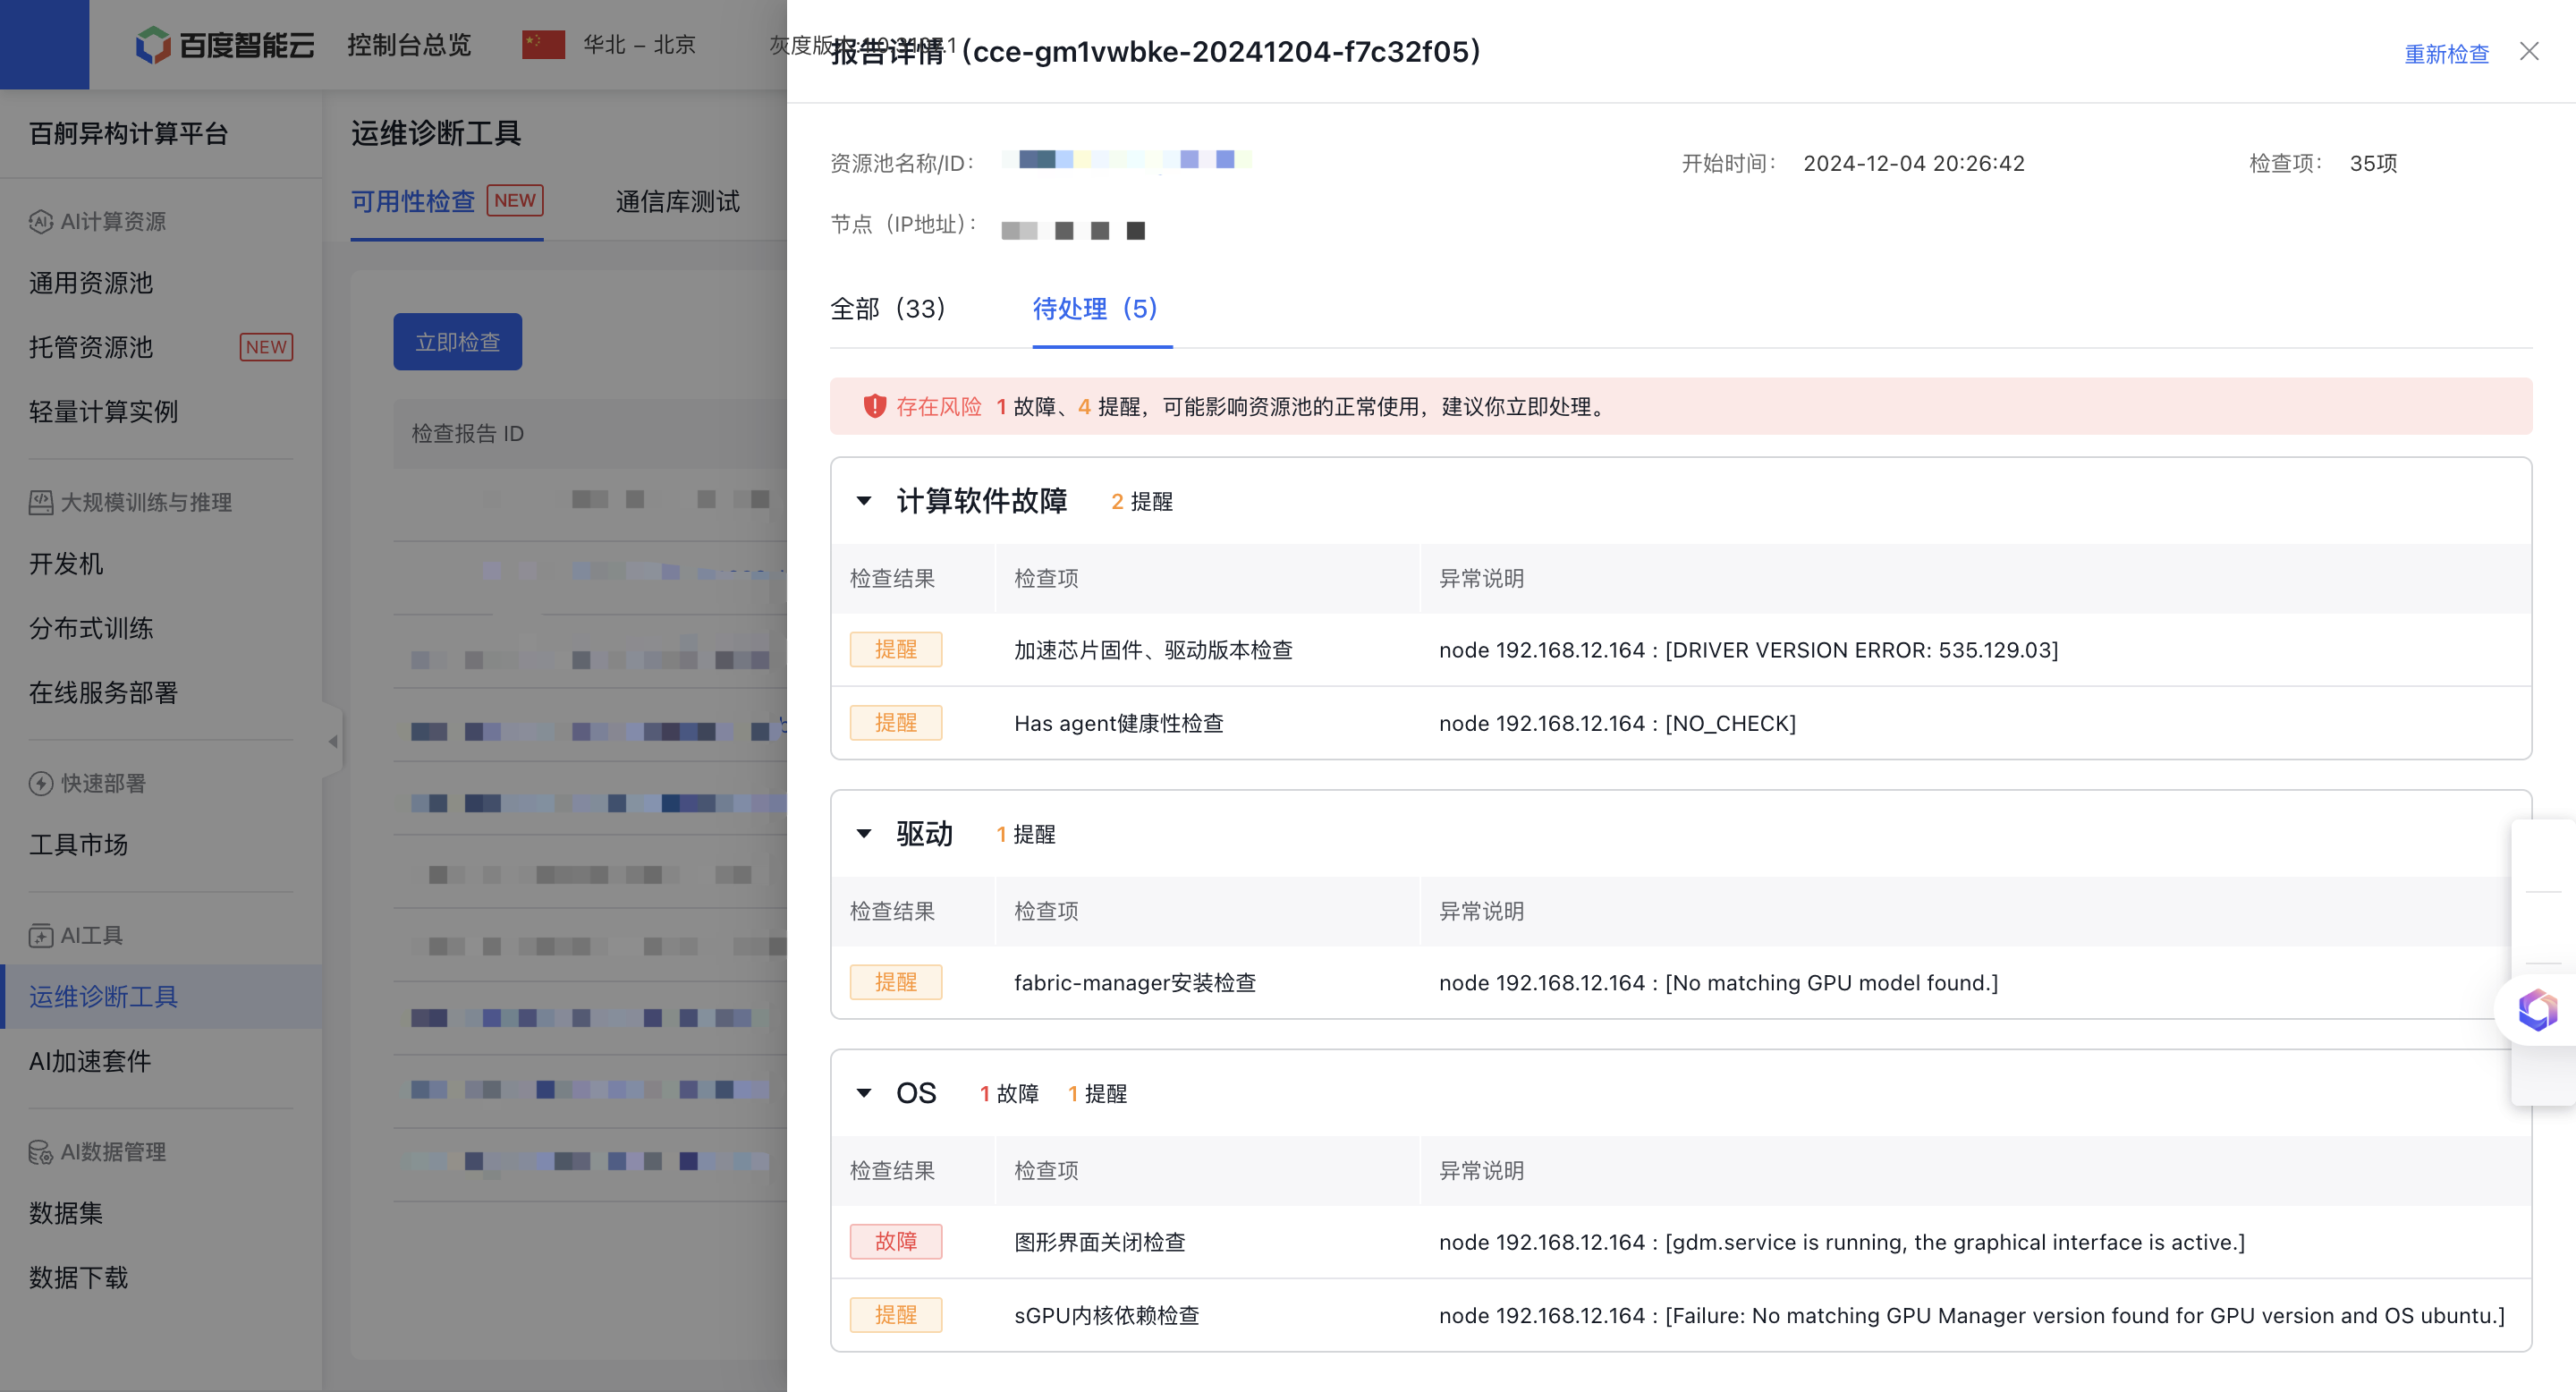Click the AI数据管理 section icon
This screenshot has height=1392, width=2576.
40,1152
